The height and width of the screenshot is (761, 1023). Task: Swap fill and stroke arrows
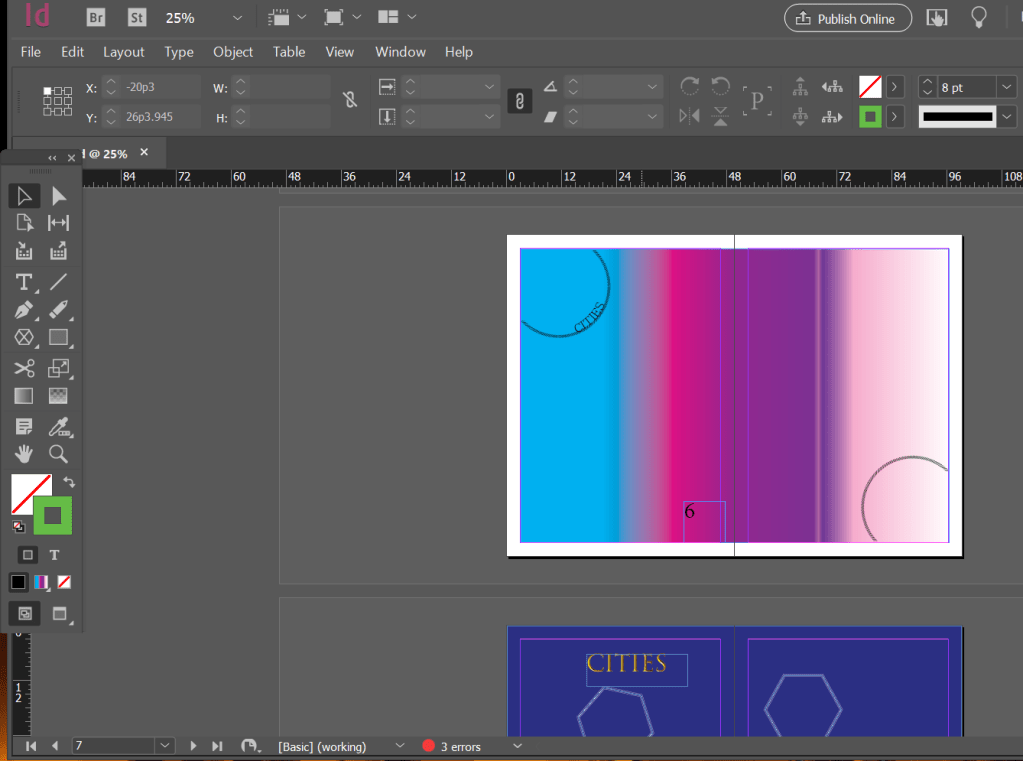[x=69, y=482]
